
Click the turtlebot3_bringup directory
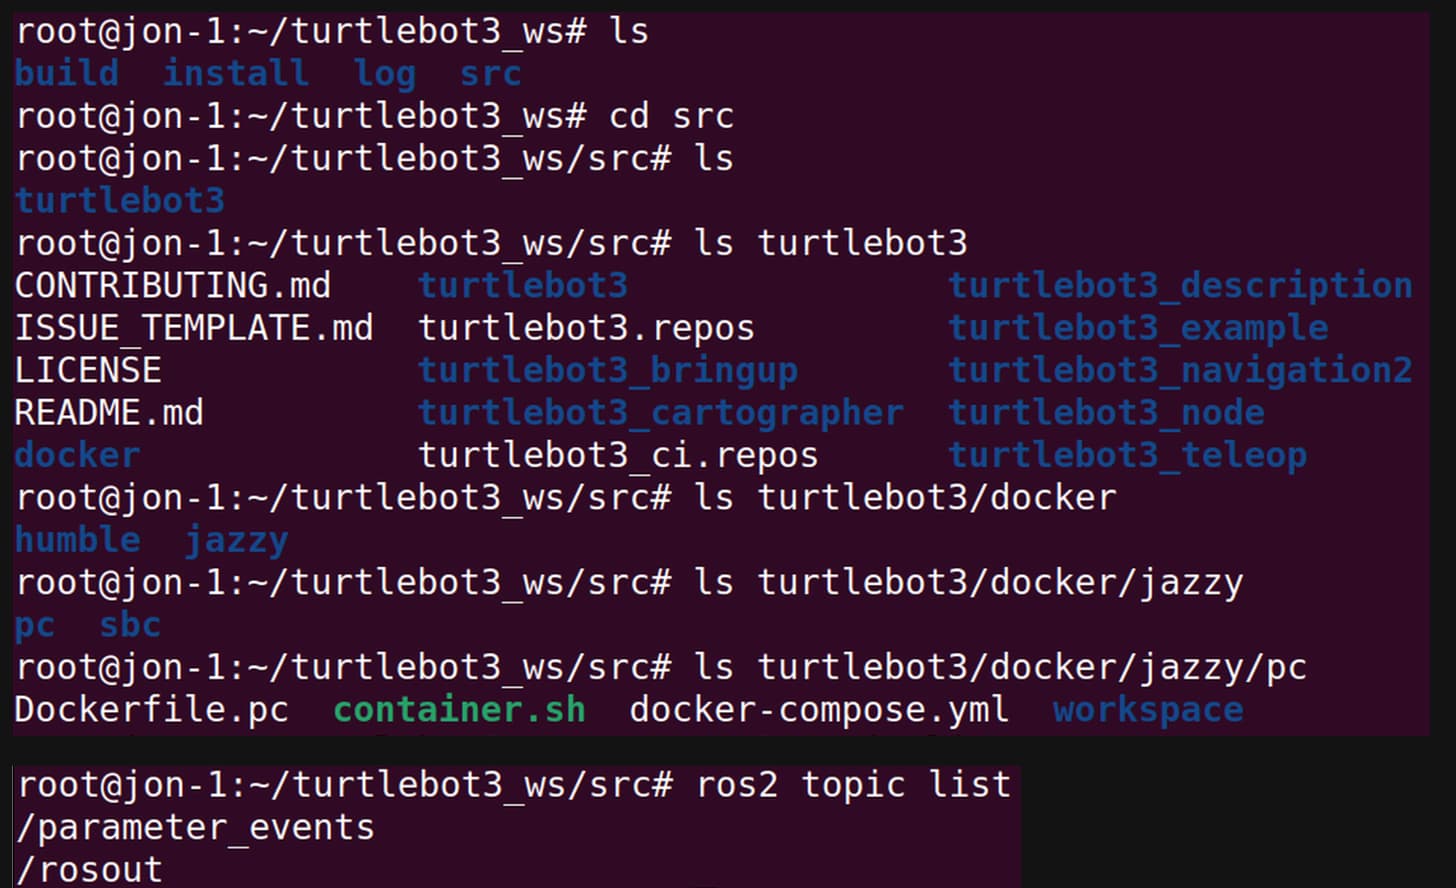pos(607,371)
